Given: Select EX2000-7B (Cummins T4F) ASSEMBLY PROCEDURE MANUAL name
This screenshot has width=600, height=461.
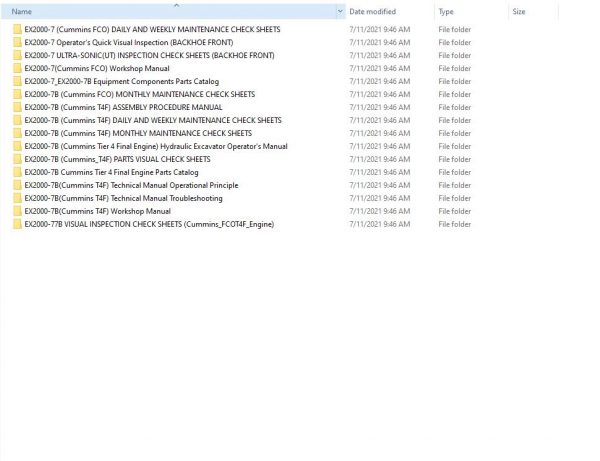Looking at the screenshot, I should click(x=123, y=108).
